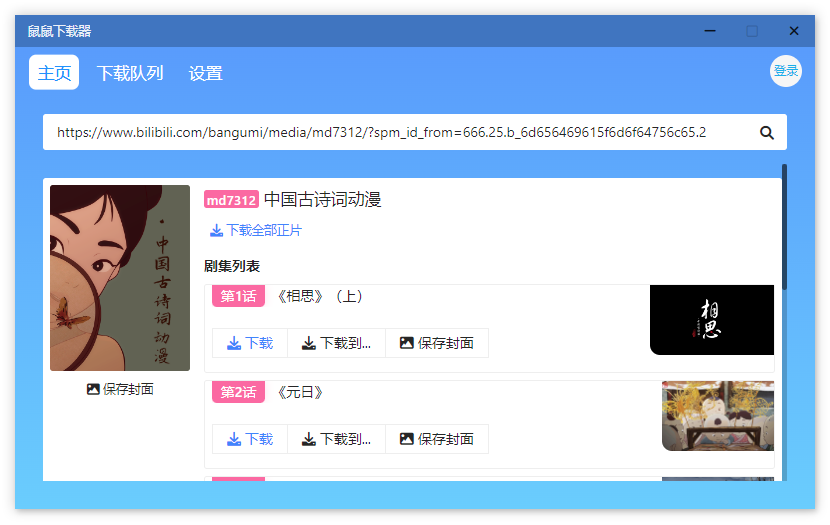
Task: Click 下载到... for 第2话
Action: (x=336, y=439)
